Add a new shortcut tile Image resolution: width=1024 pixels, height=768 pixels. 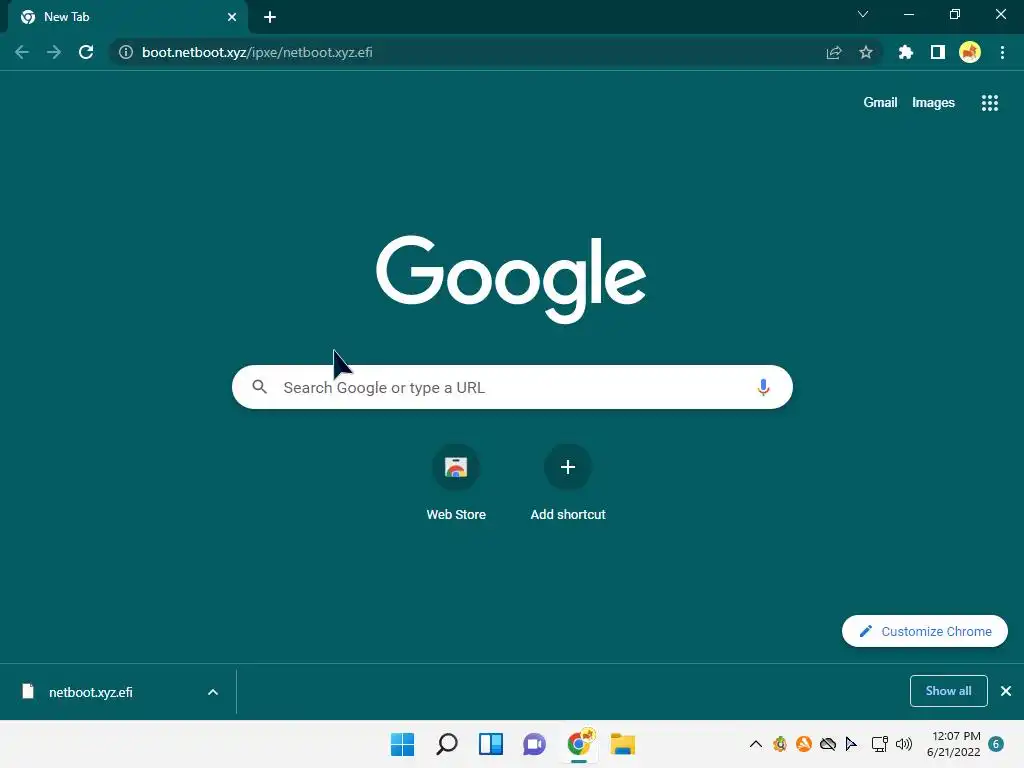(568, 483)
